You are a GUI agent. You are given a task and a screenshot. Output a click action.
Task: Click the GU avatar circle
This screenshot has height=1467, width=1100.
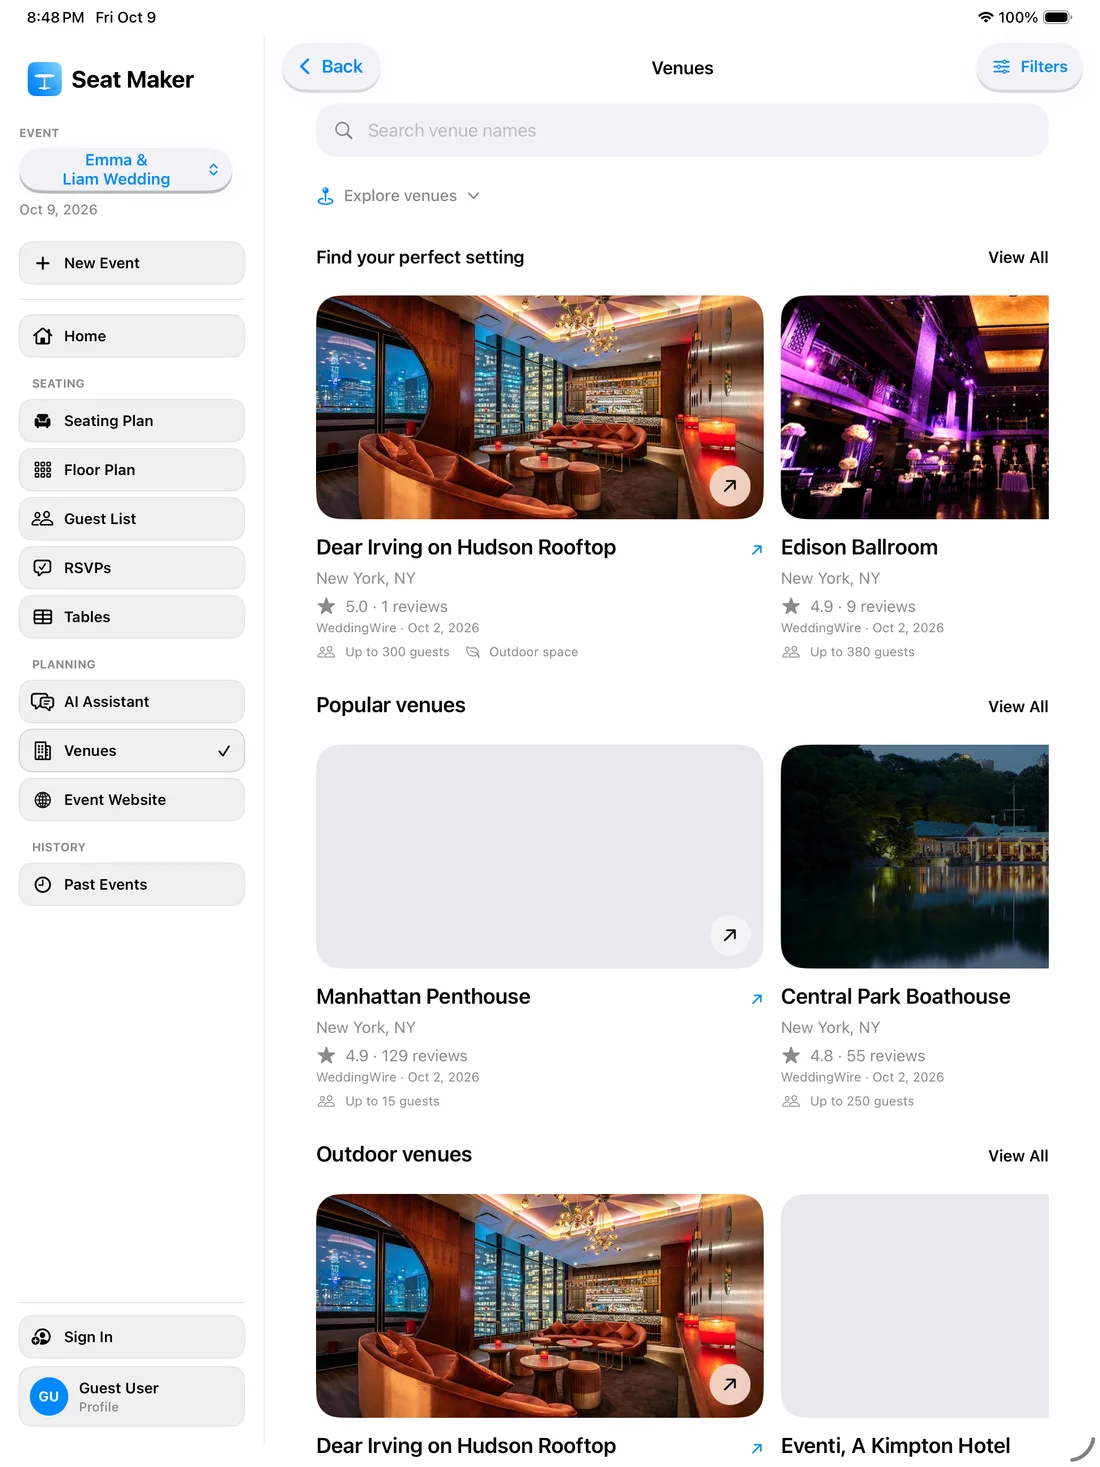coord(49,1397)
